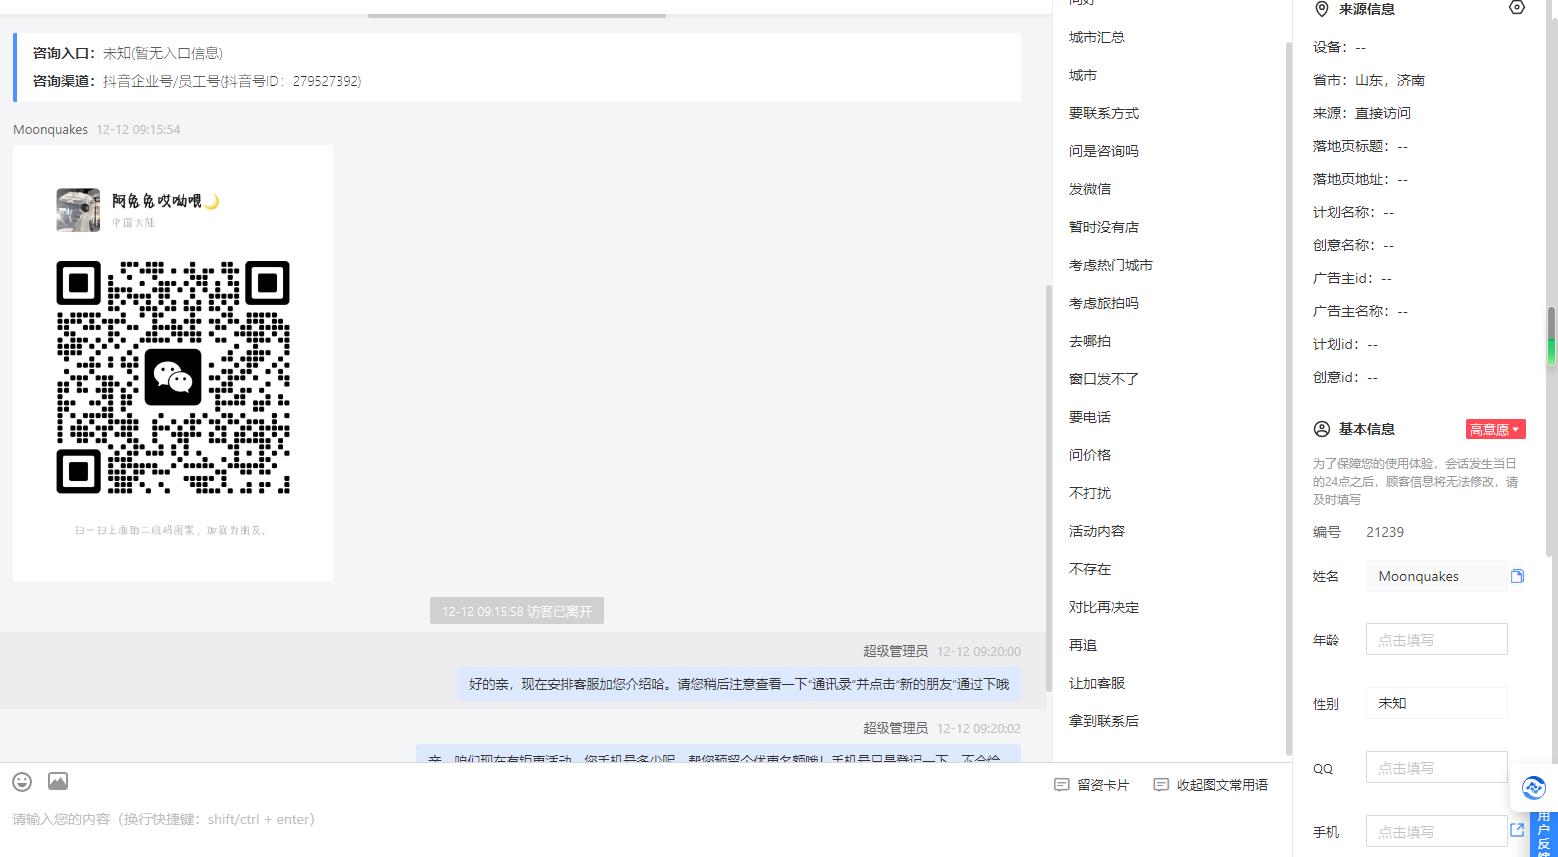Select the quick phrase 拿到联系后
The height and width of the screenshot is (857, 1558).
click(1103, 721)
